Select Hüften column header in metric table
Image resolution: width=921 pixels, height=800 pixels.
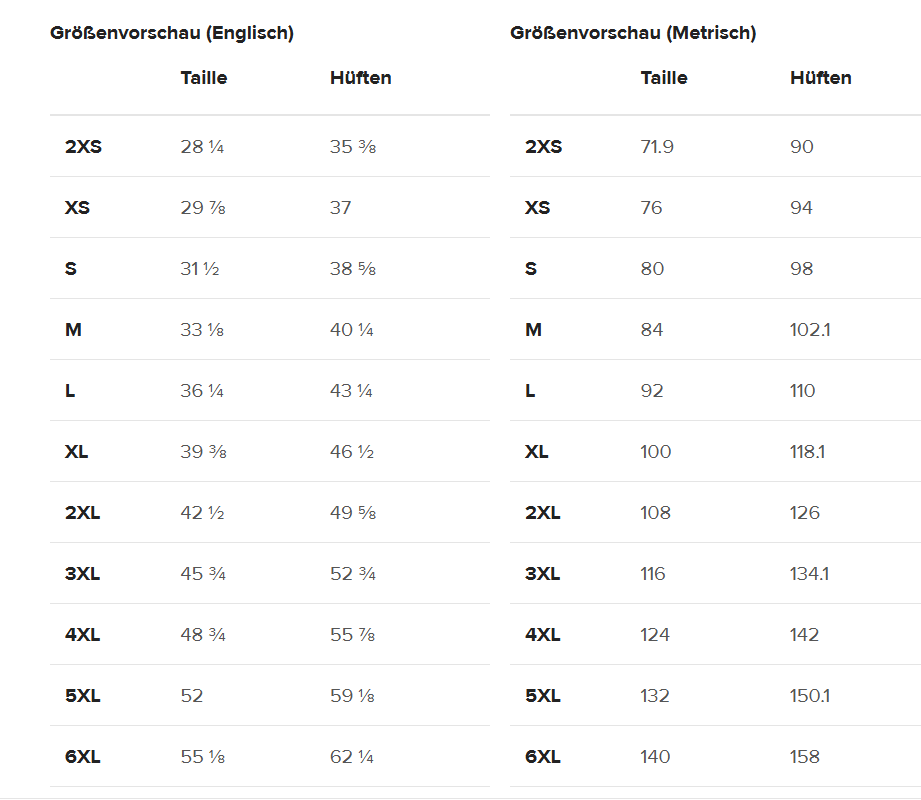click(821, 77)
